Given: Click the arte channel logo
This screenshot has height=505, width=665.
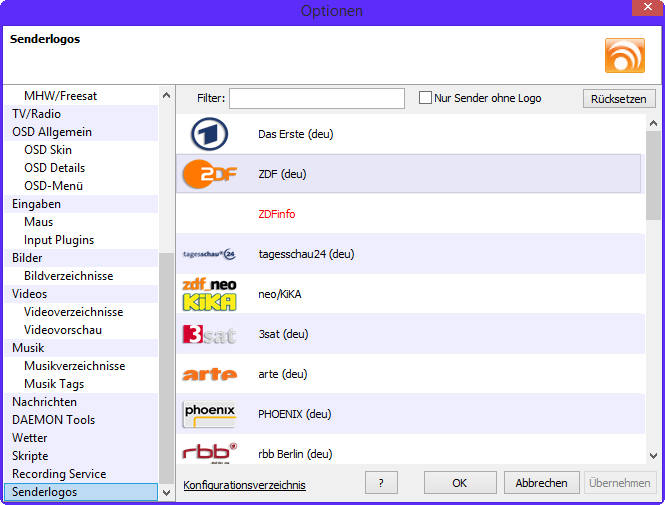Looking at the screenshot, I should pos(209,374).
